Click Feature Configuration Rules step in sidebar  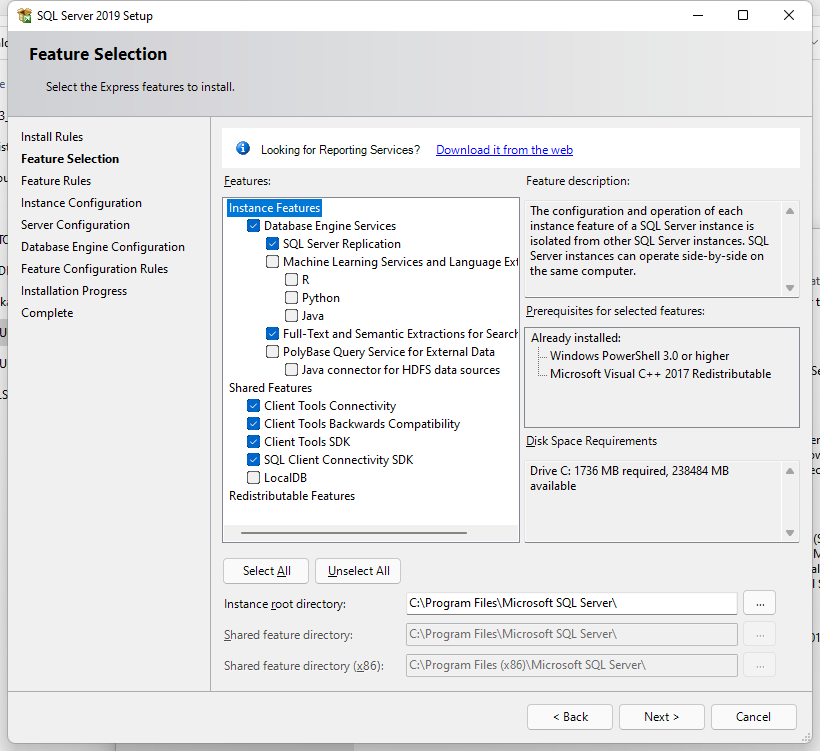(x=94, y=269)
